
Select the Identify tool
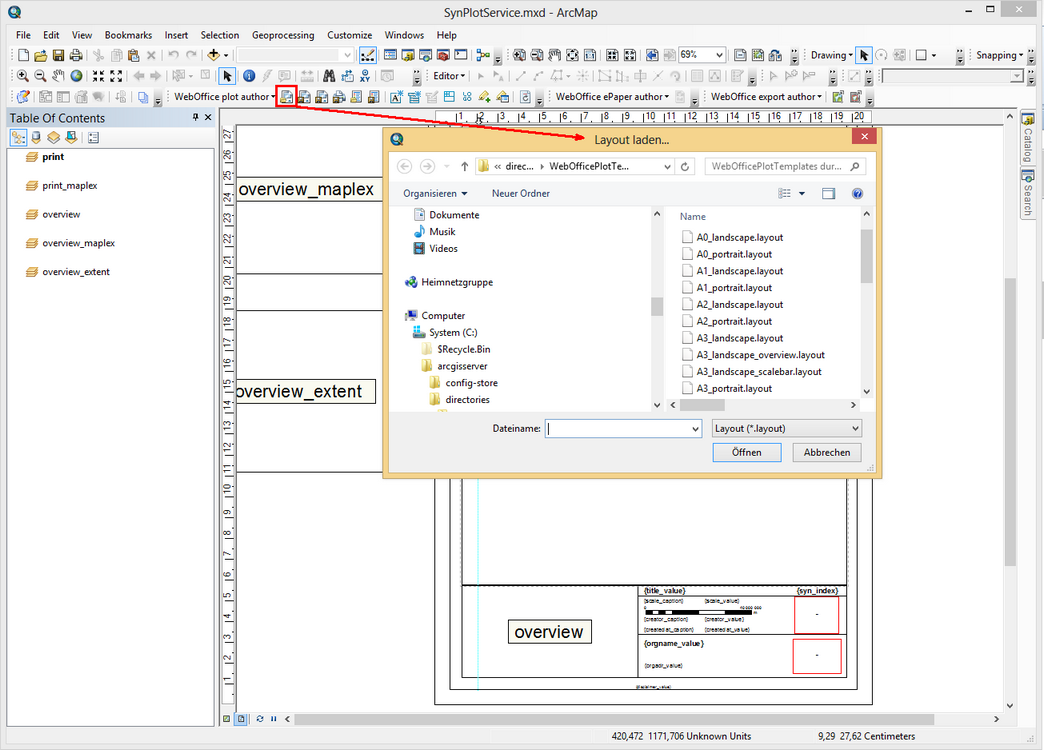[249, 74]
